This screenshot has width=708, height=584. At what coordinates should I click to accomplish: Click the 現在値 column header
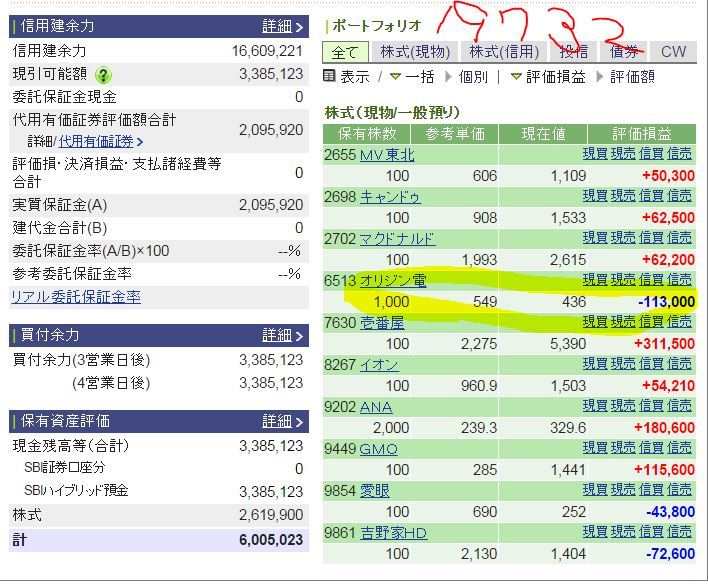click(543, 134)
